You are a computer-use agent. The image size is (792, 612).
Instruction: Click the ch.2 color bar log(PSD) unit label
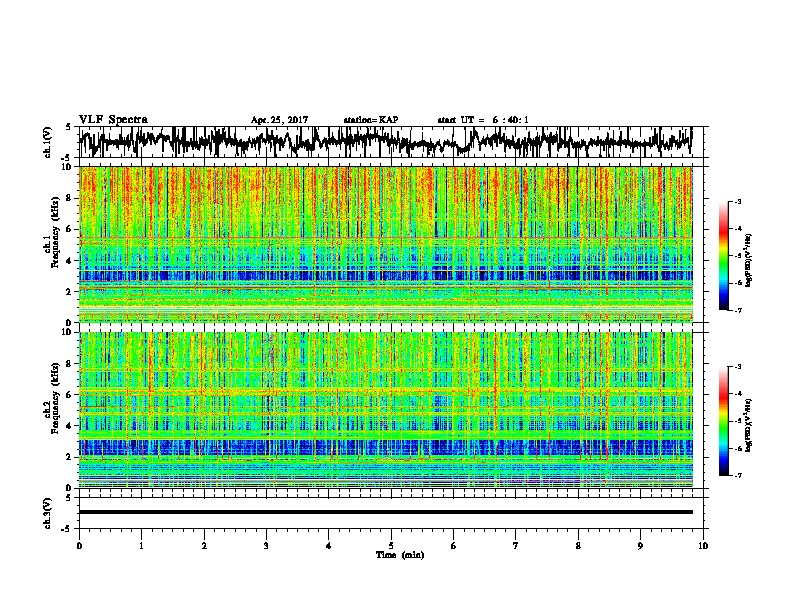pyautogui.click(x=749, y=424)
